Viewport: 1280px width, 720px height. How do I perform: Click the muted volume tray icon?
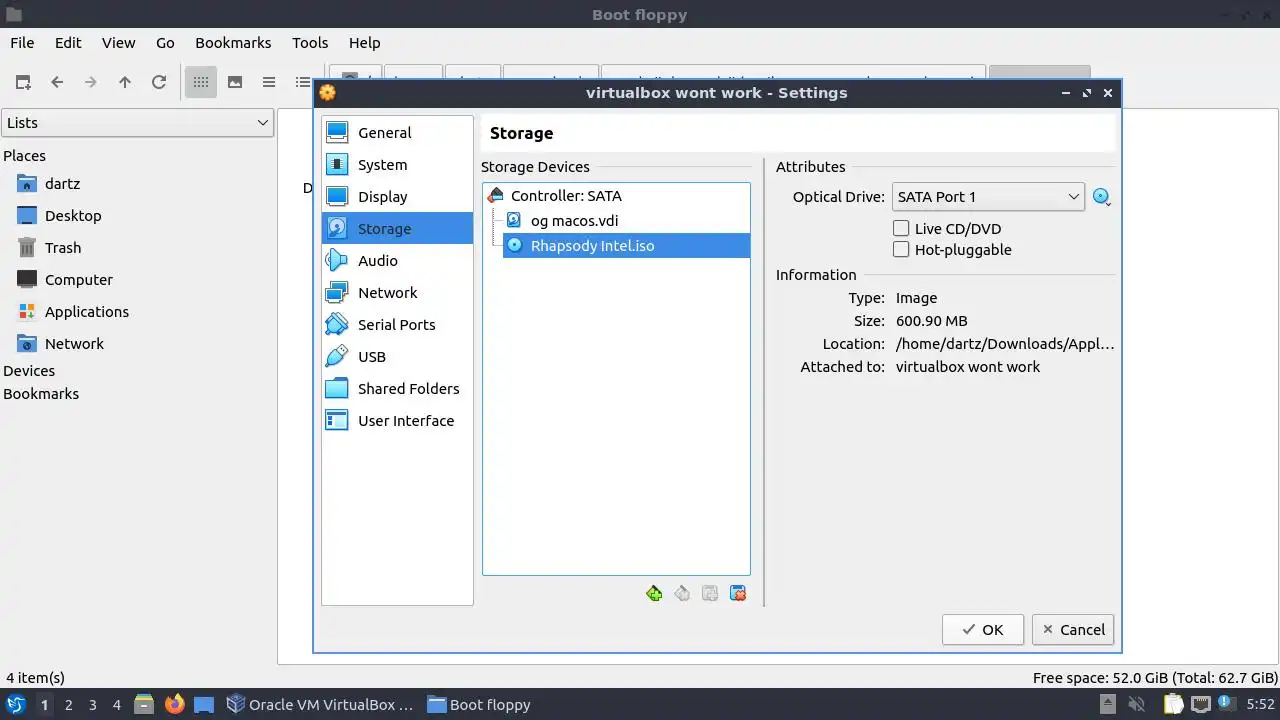click(1136, 704)
